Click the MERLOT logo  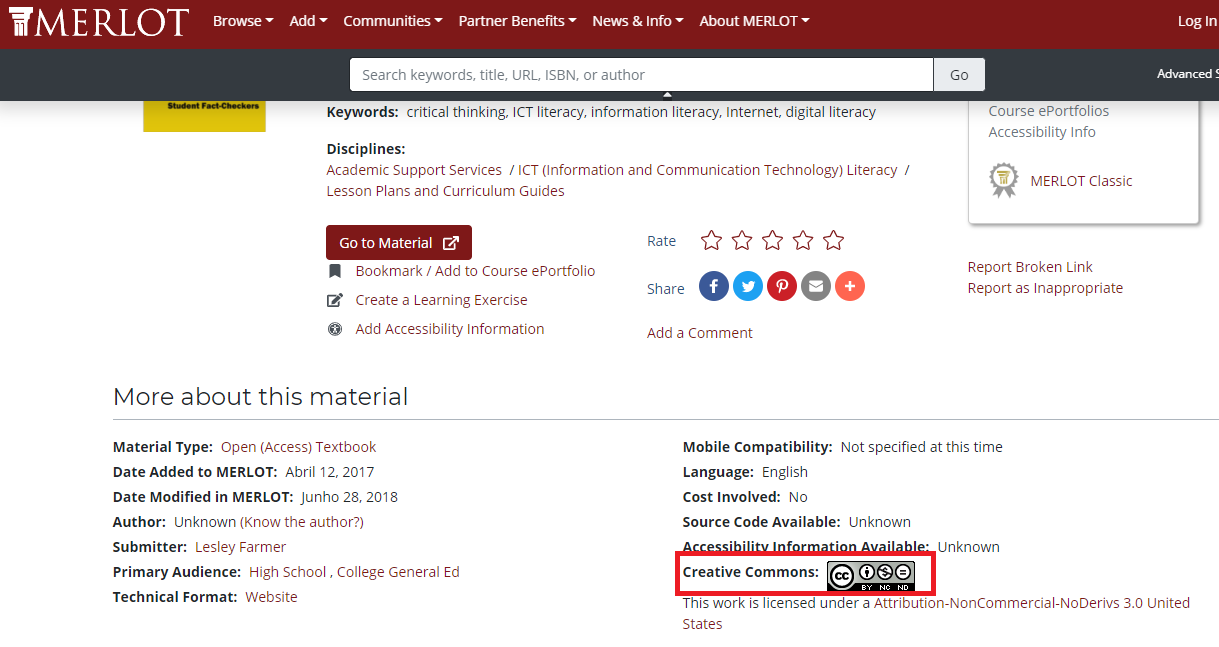[98, 22]
